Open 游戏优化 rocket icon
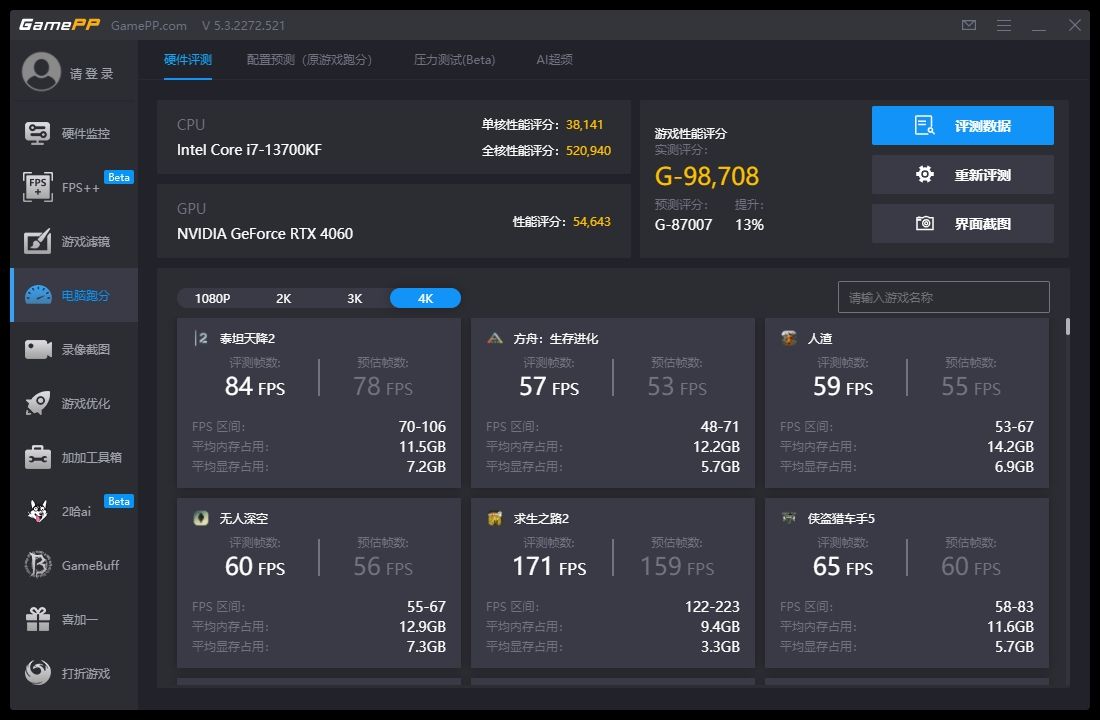1100x720 pixels. pyautogui.click(x=37, y=403)
